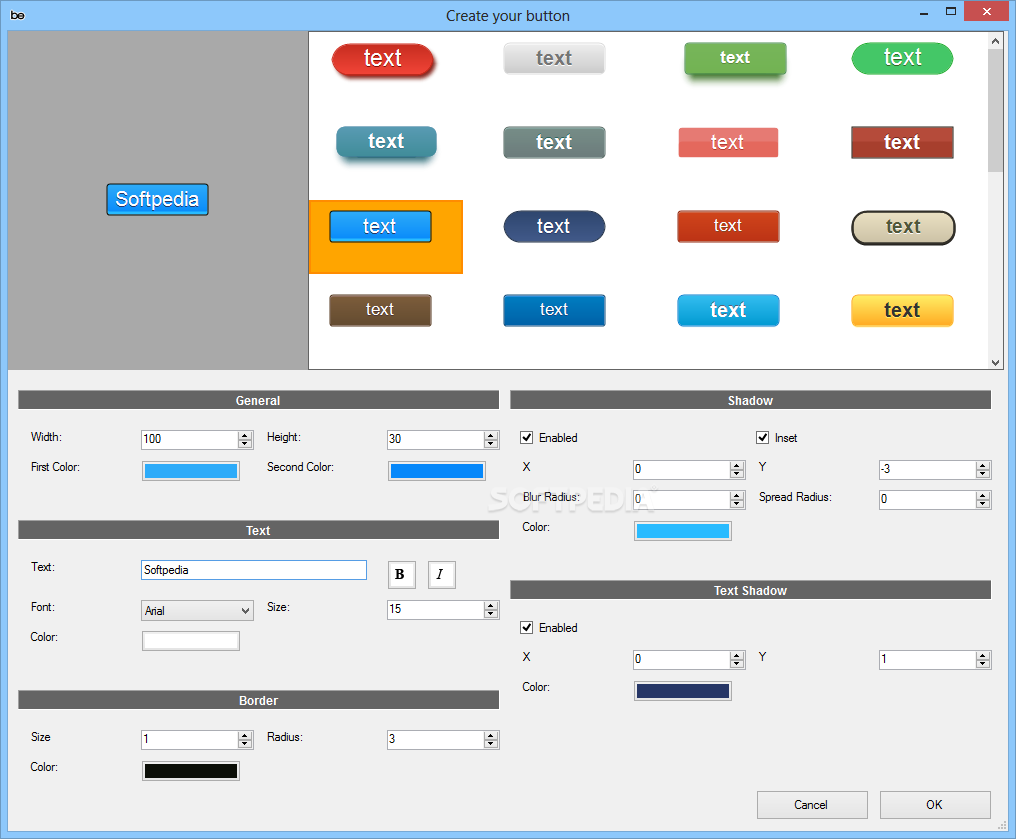Screen dimensions: 1016x839
Task: Choose the yellow gradient button template
Action: tap(902, 310)
